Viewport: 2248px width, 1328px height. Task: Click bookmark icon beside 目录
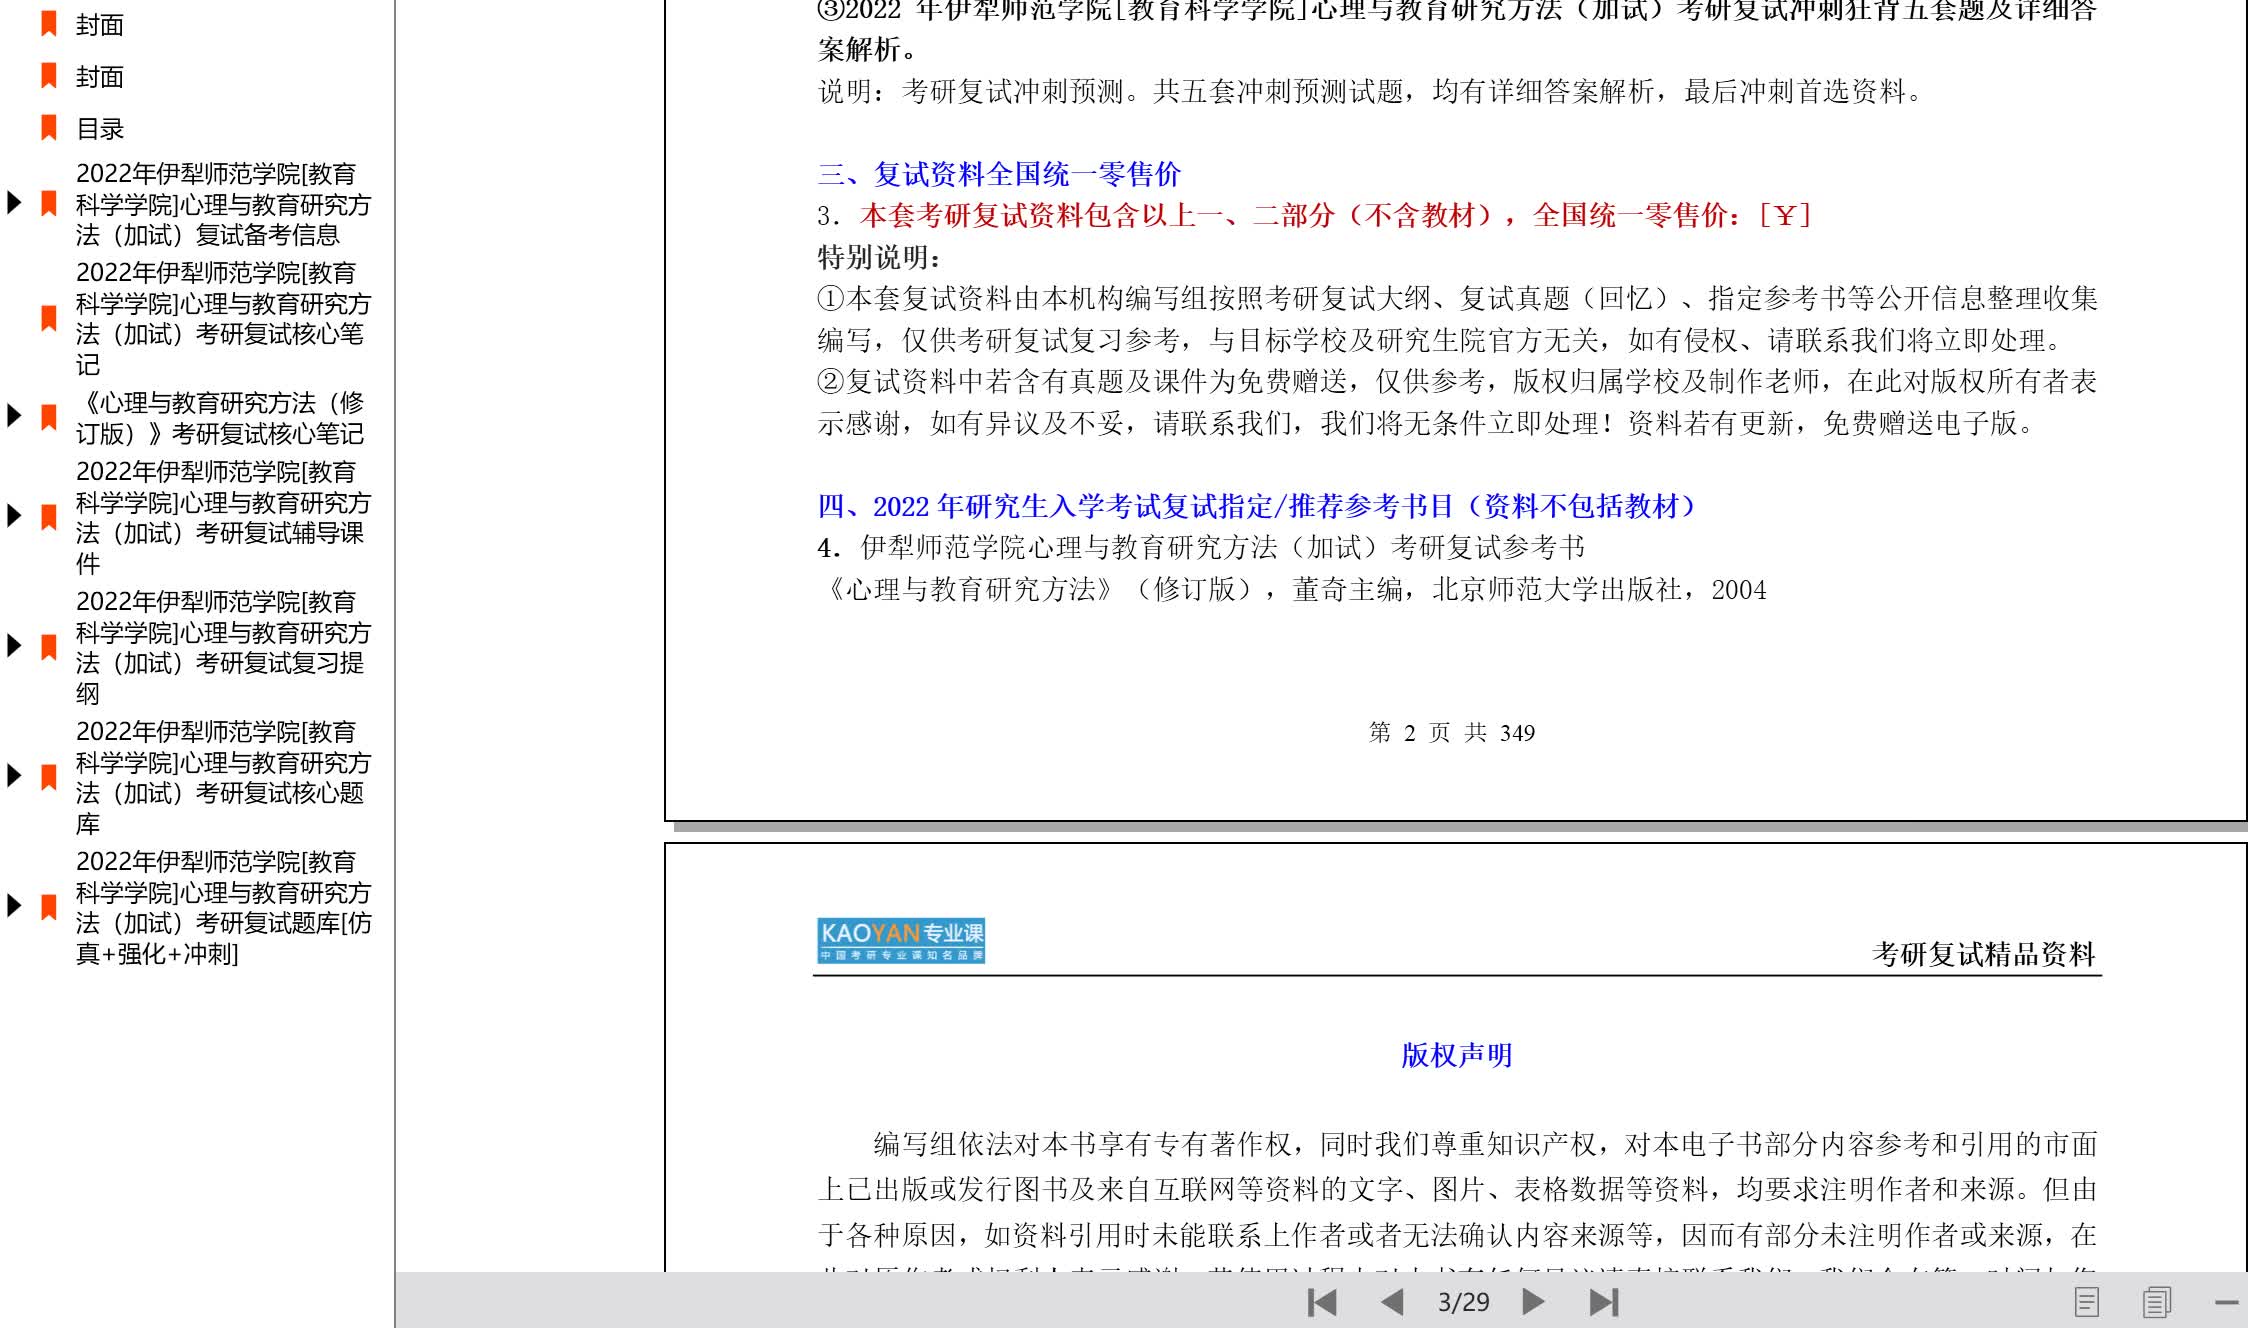(x=48, y=128)
